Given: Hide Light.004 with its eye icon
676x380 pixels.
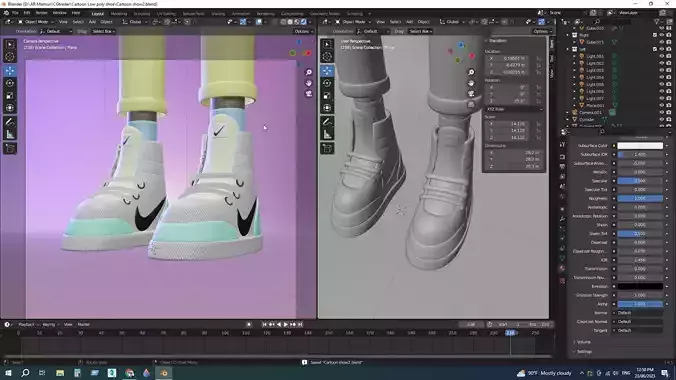Looking at the screenshot, I should point(661,77).
